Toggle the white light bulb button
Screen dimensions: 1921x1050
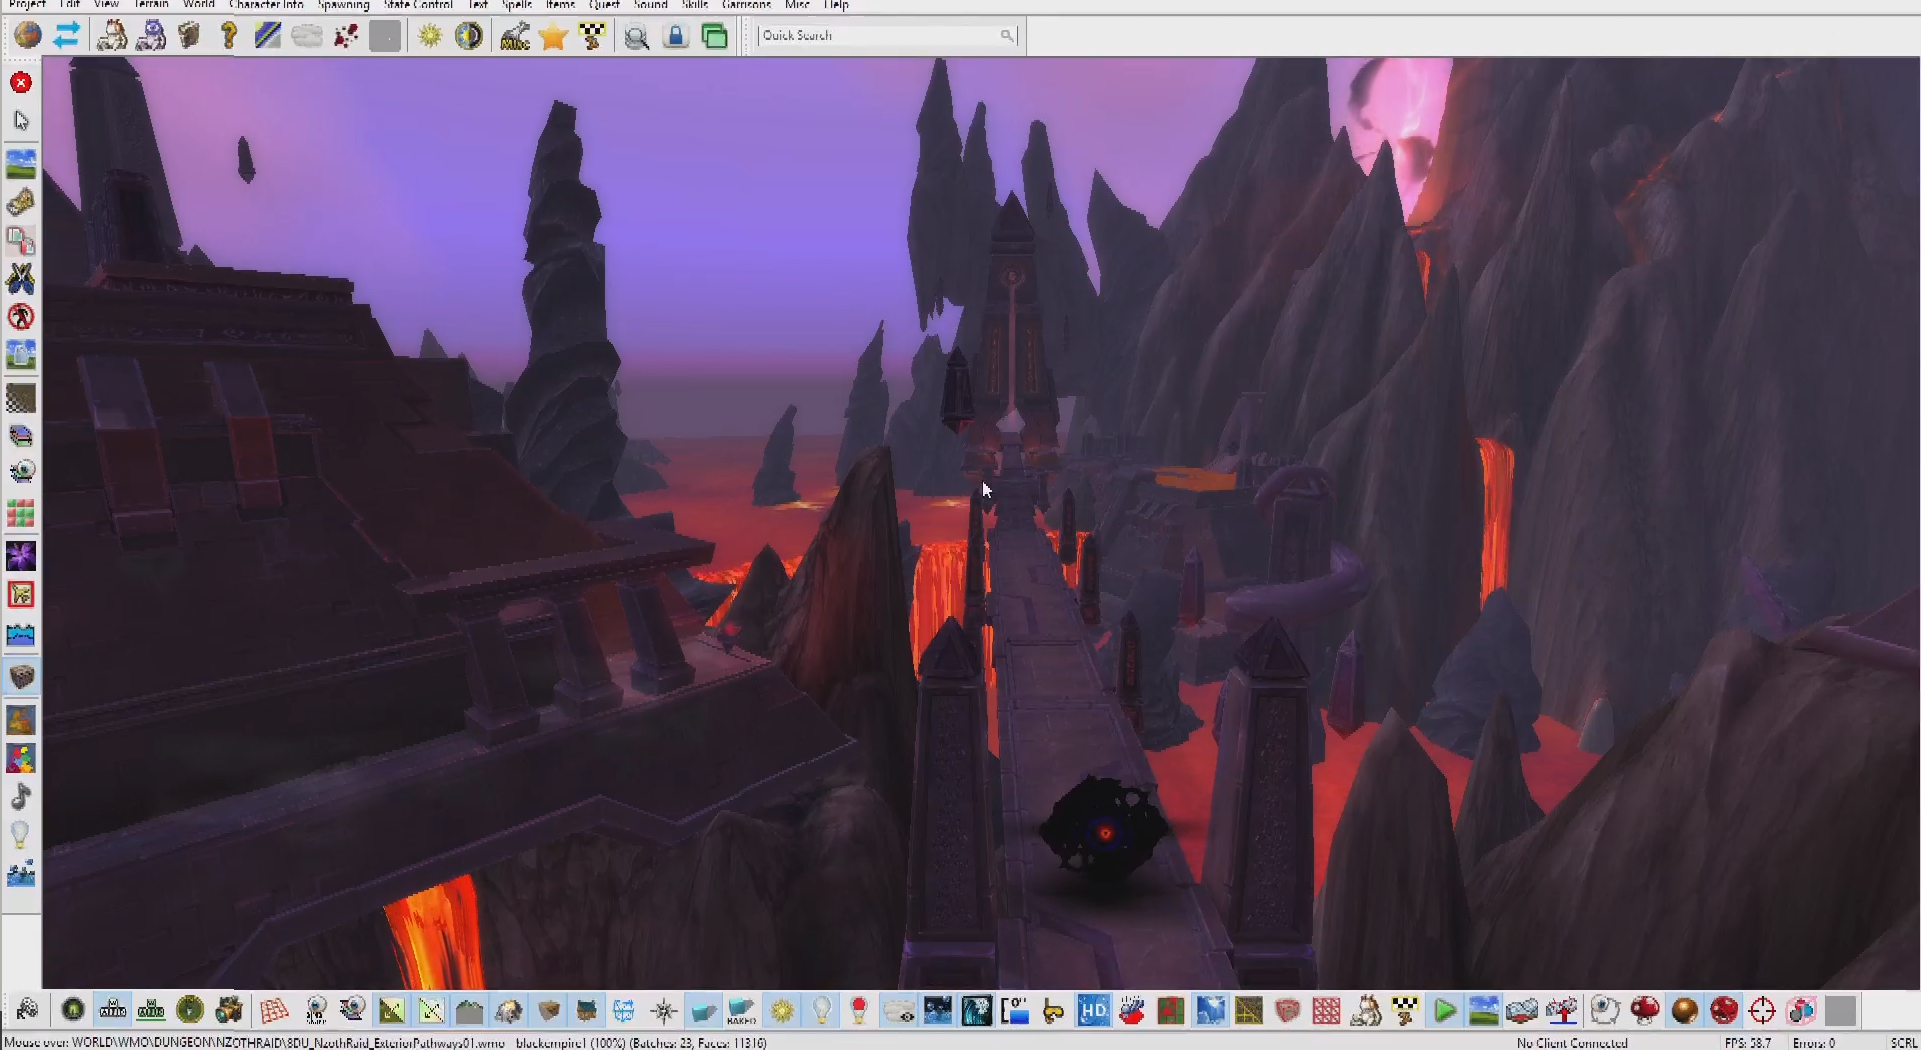point(821,1011)
